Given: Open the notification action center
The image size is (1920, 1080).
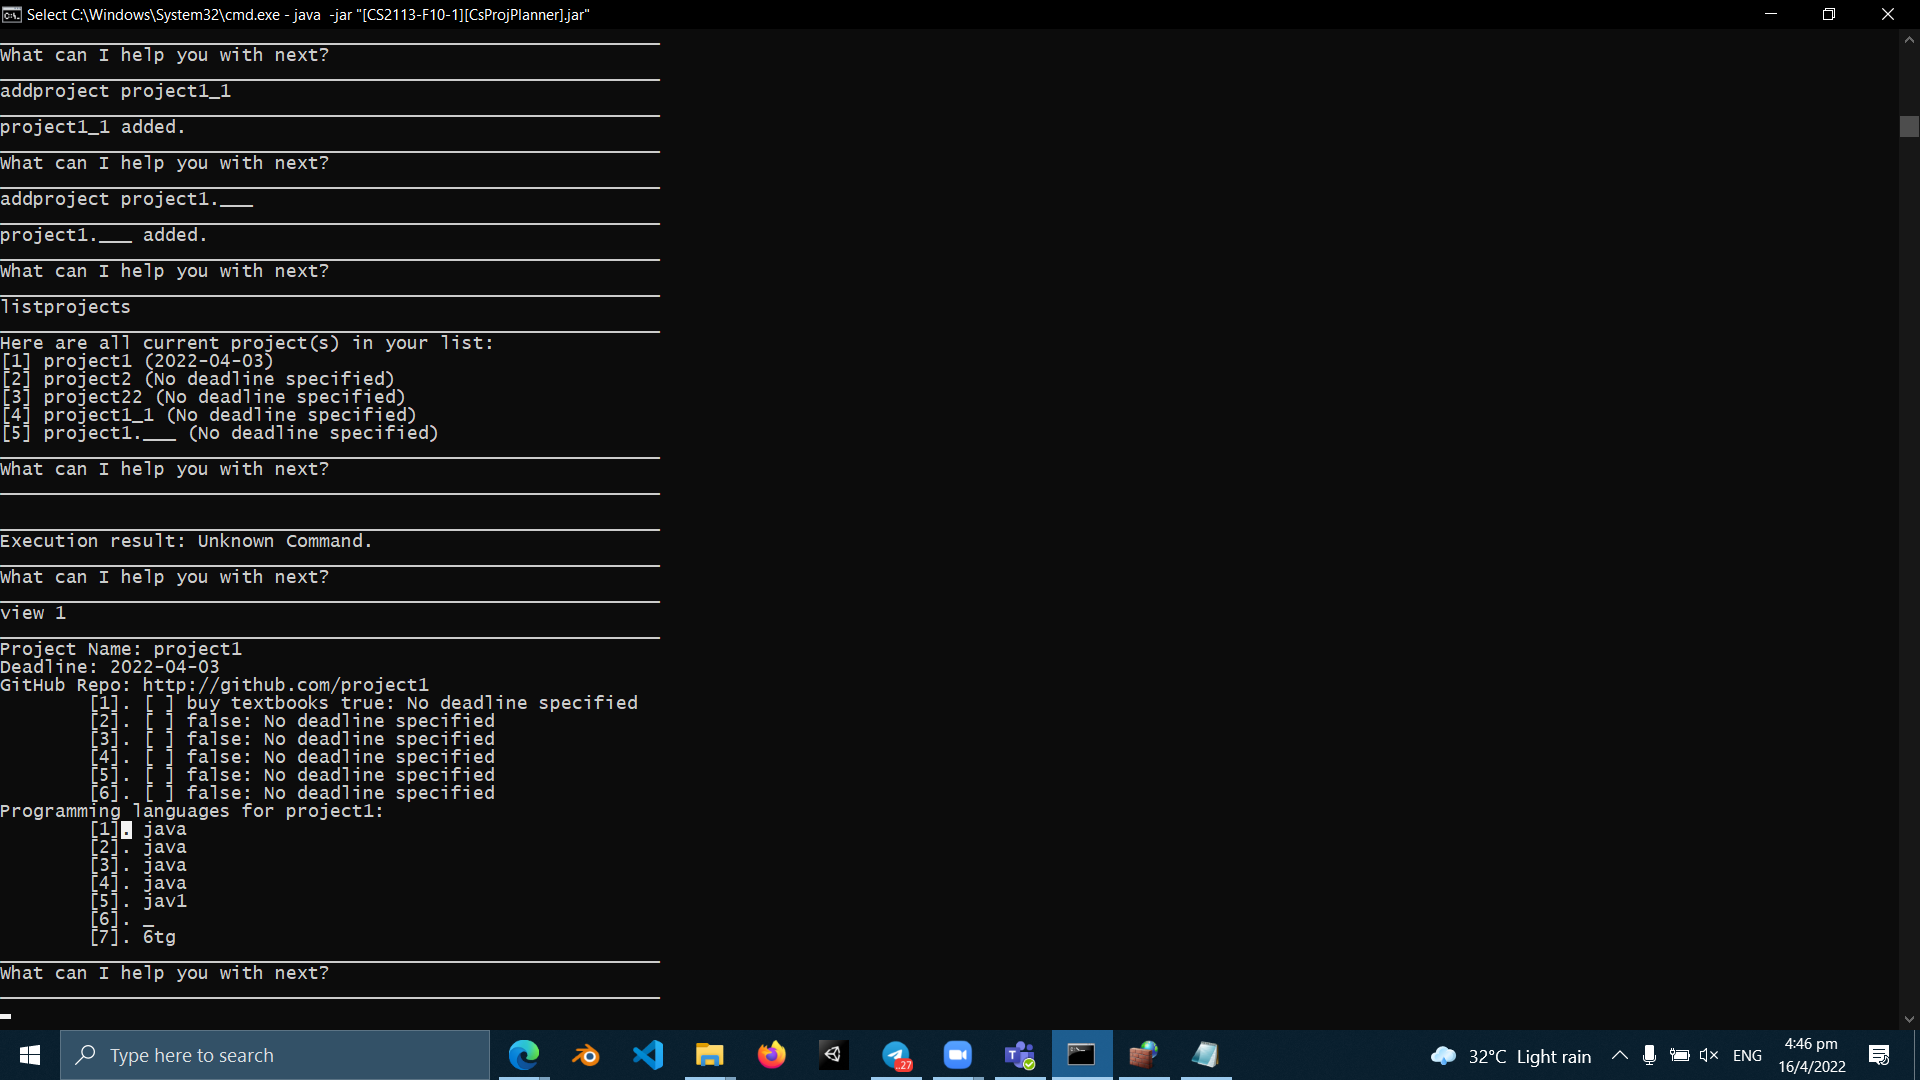Looking at the screenshot, I should [x=1879, y=1055].
